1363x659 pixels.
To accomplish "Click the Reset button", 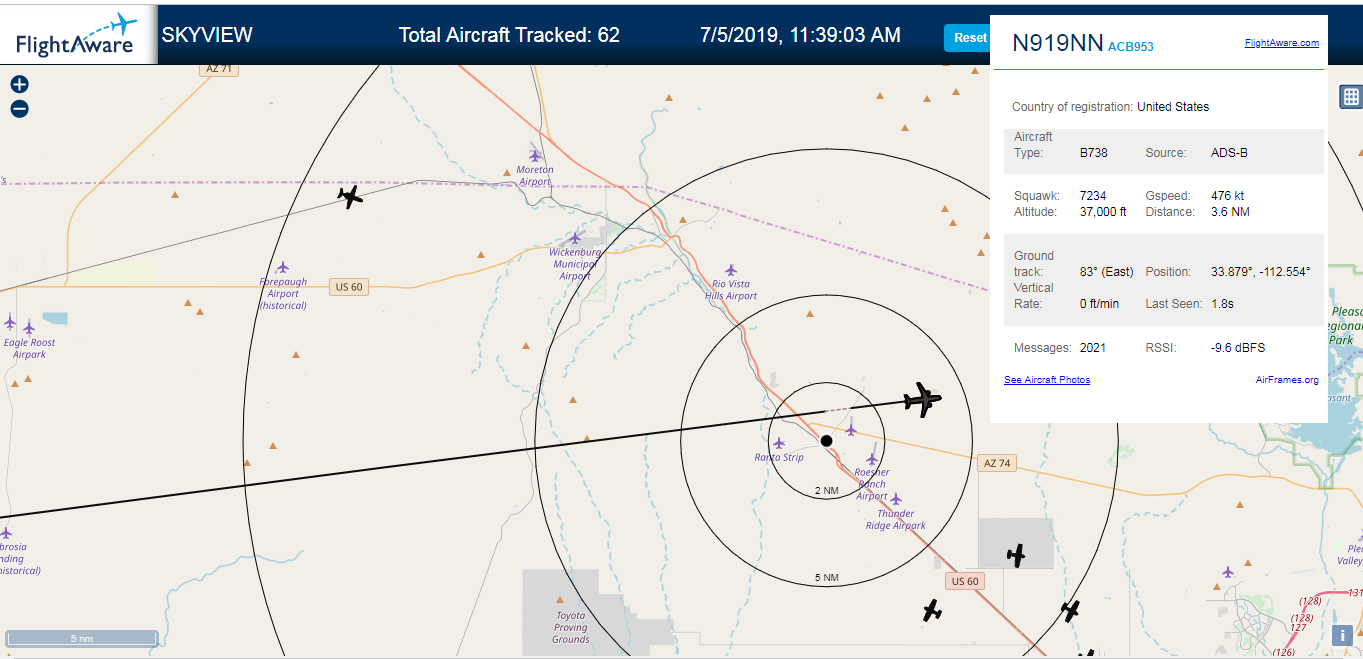I will [x=967, y=38].
